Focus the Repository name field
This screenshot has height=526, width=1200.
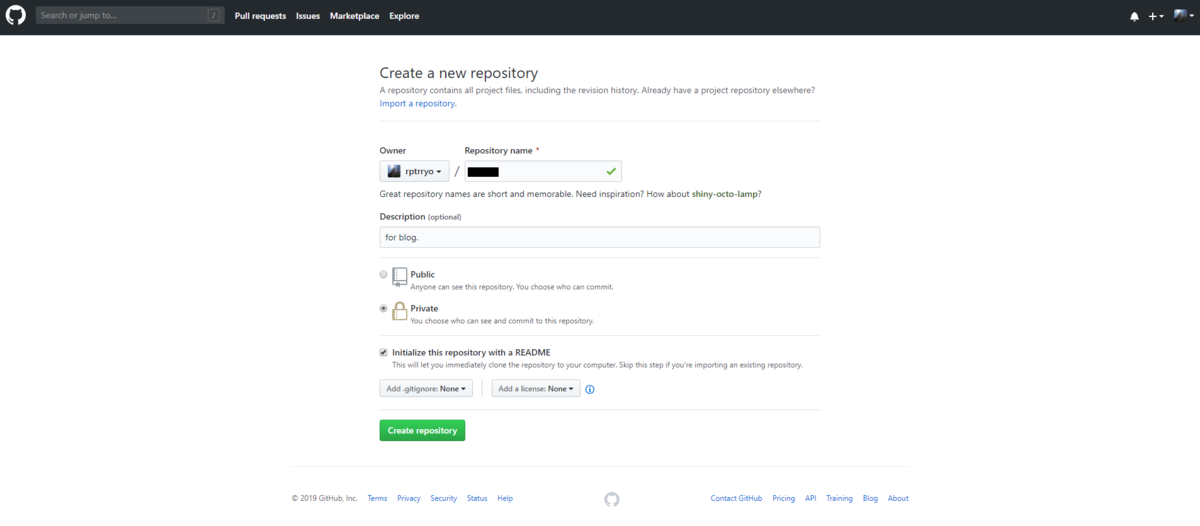(x=544, y=171)
